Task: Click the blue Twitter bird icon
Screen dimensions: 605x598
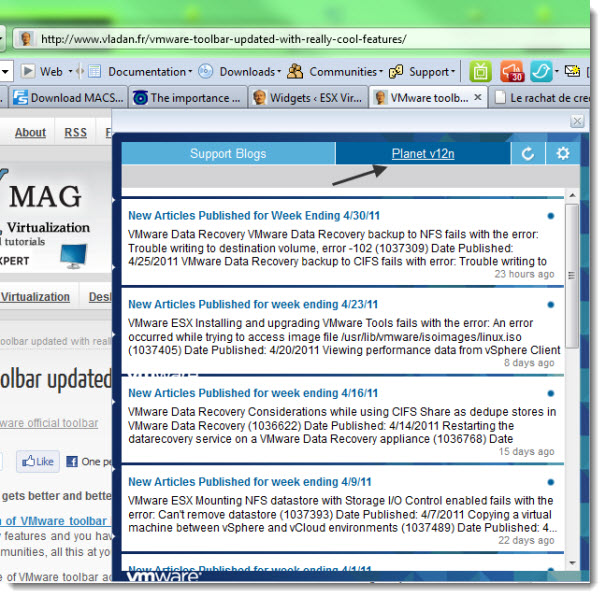Action: coord(541,71)
